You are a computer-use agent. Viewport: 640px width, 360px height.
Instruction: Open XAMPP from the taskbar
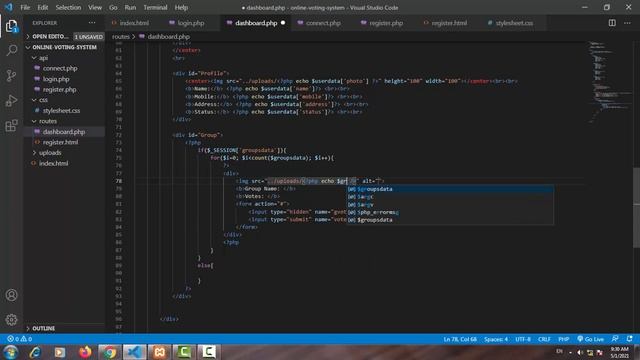click(159, 352)
